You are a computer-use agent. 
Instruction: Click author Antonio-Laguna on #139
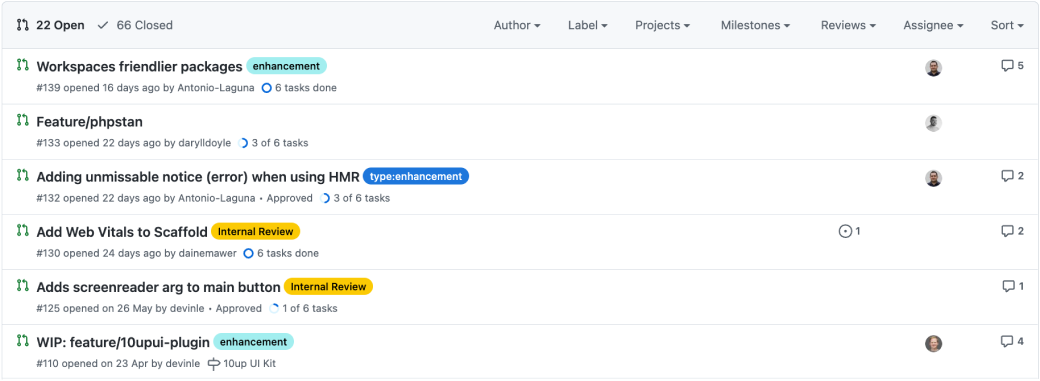pos(216,88)
